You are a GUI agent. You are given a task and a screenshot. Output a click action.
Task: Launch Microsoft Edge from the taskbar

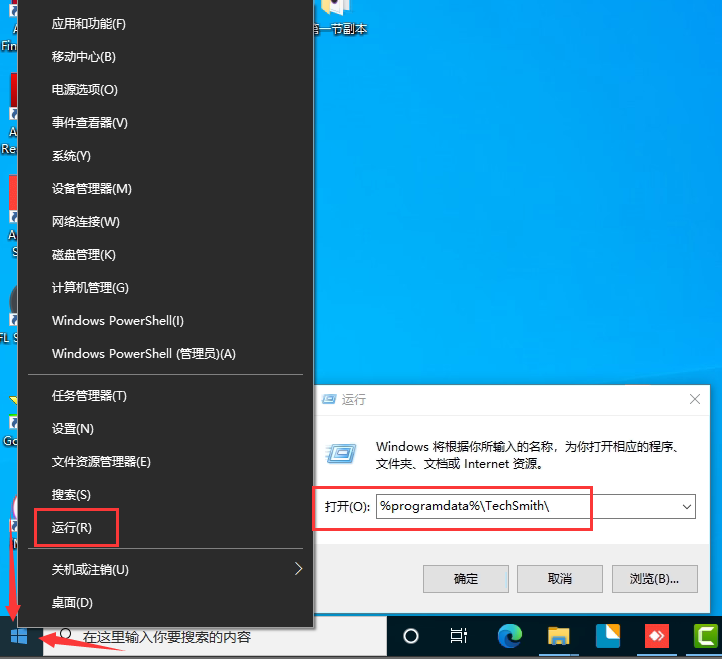[x=508, y=636]
